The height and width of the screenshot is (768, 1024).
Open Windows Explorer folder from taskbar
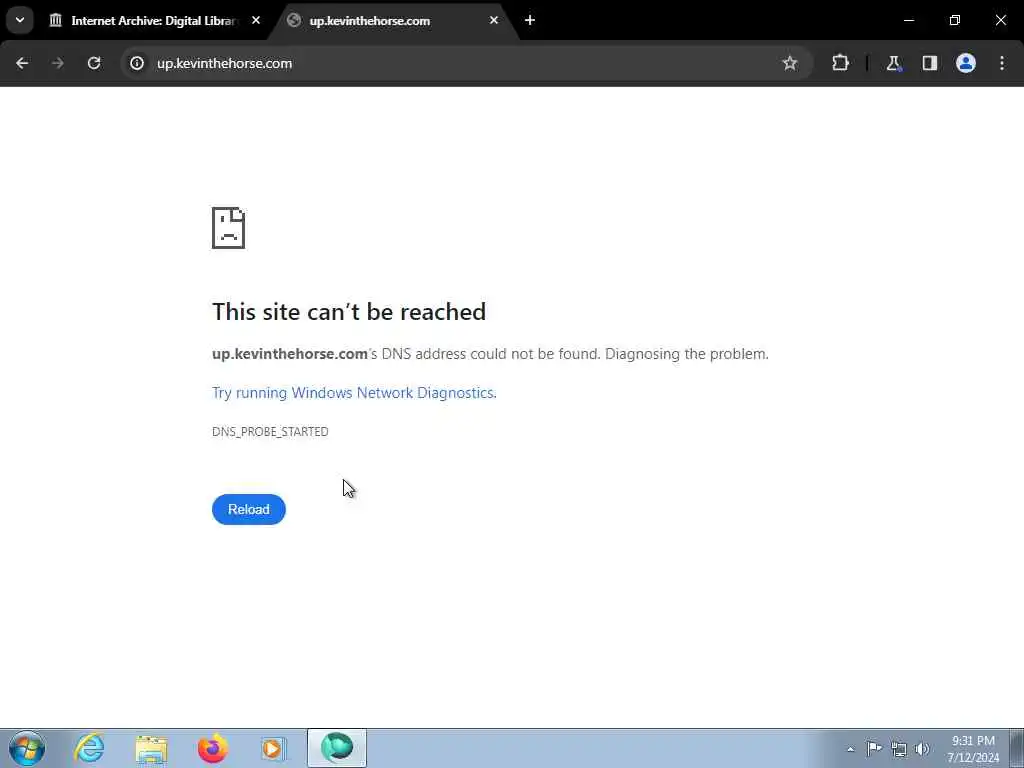click(152, 748)
